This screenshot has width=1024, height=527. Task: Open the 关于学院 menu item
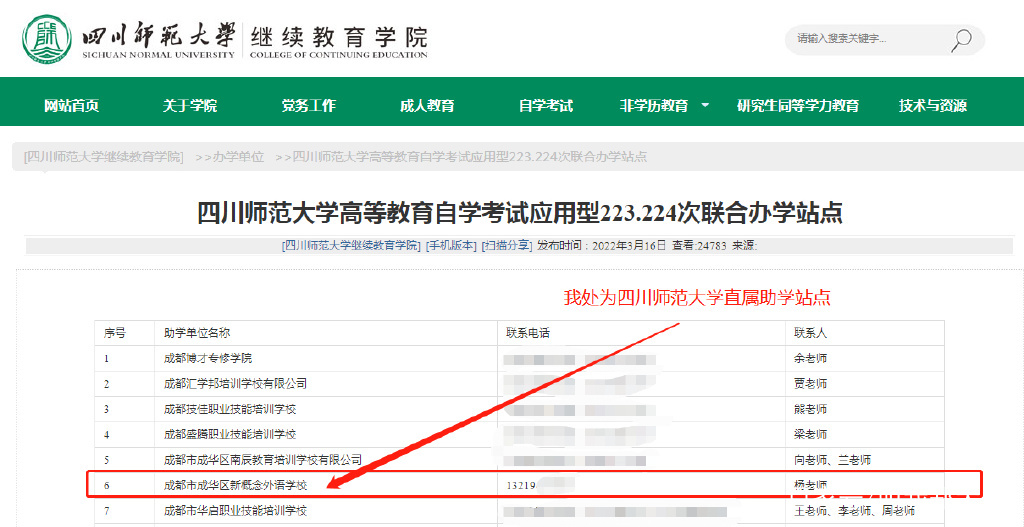(x=190, y=105)
